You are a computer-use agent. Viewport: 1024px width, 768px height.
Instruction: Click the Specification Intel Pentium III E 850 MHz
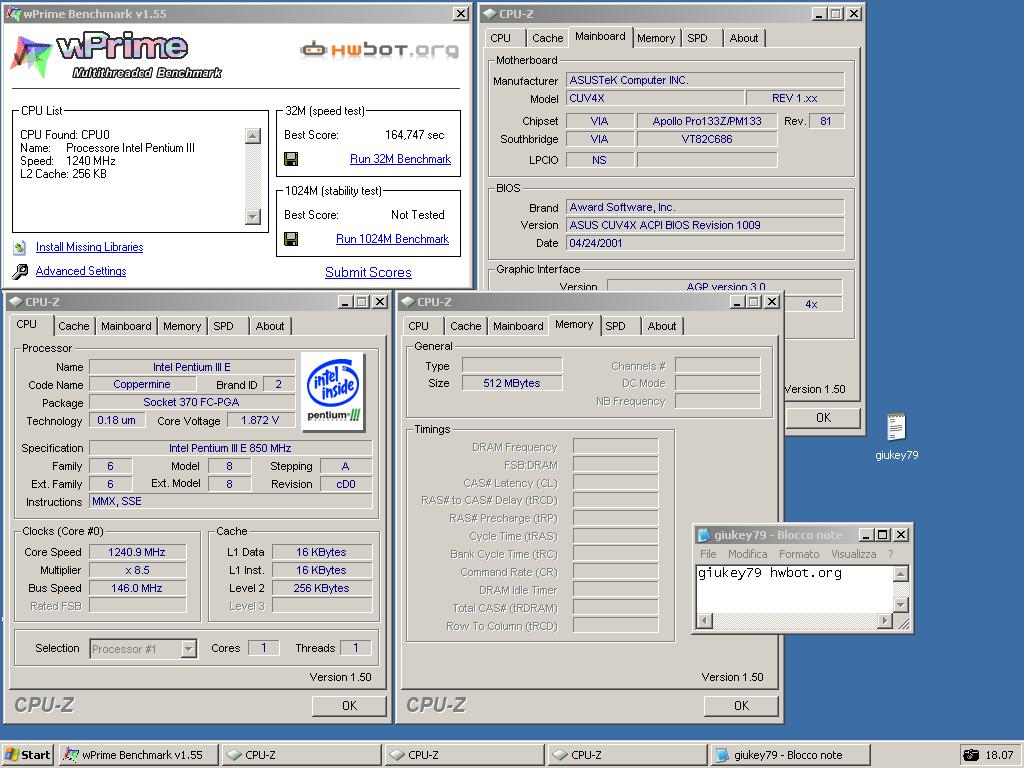click(x=231, y=448)
